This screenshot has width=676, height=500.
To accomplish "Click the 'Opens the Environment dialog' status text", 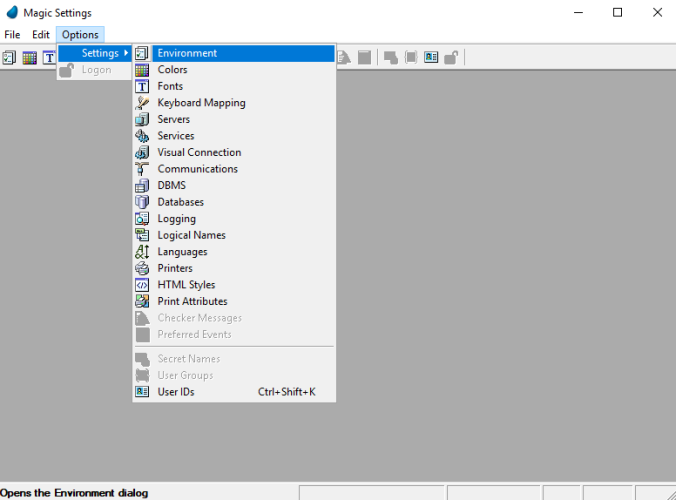I will [x=74, y=493].
